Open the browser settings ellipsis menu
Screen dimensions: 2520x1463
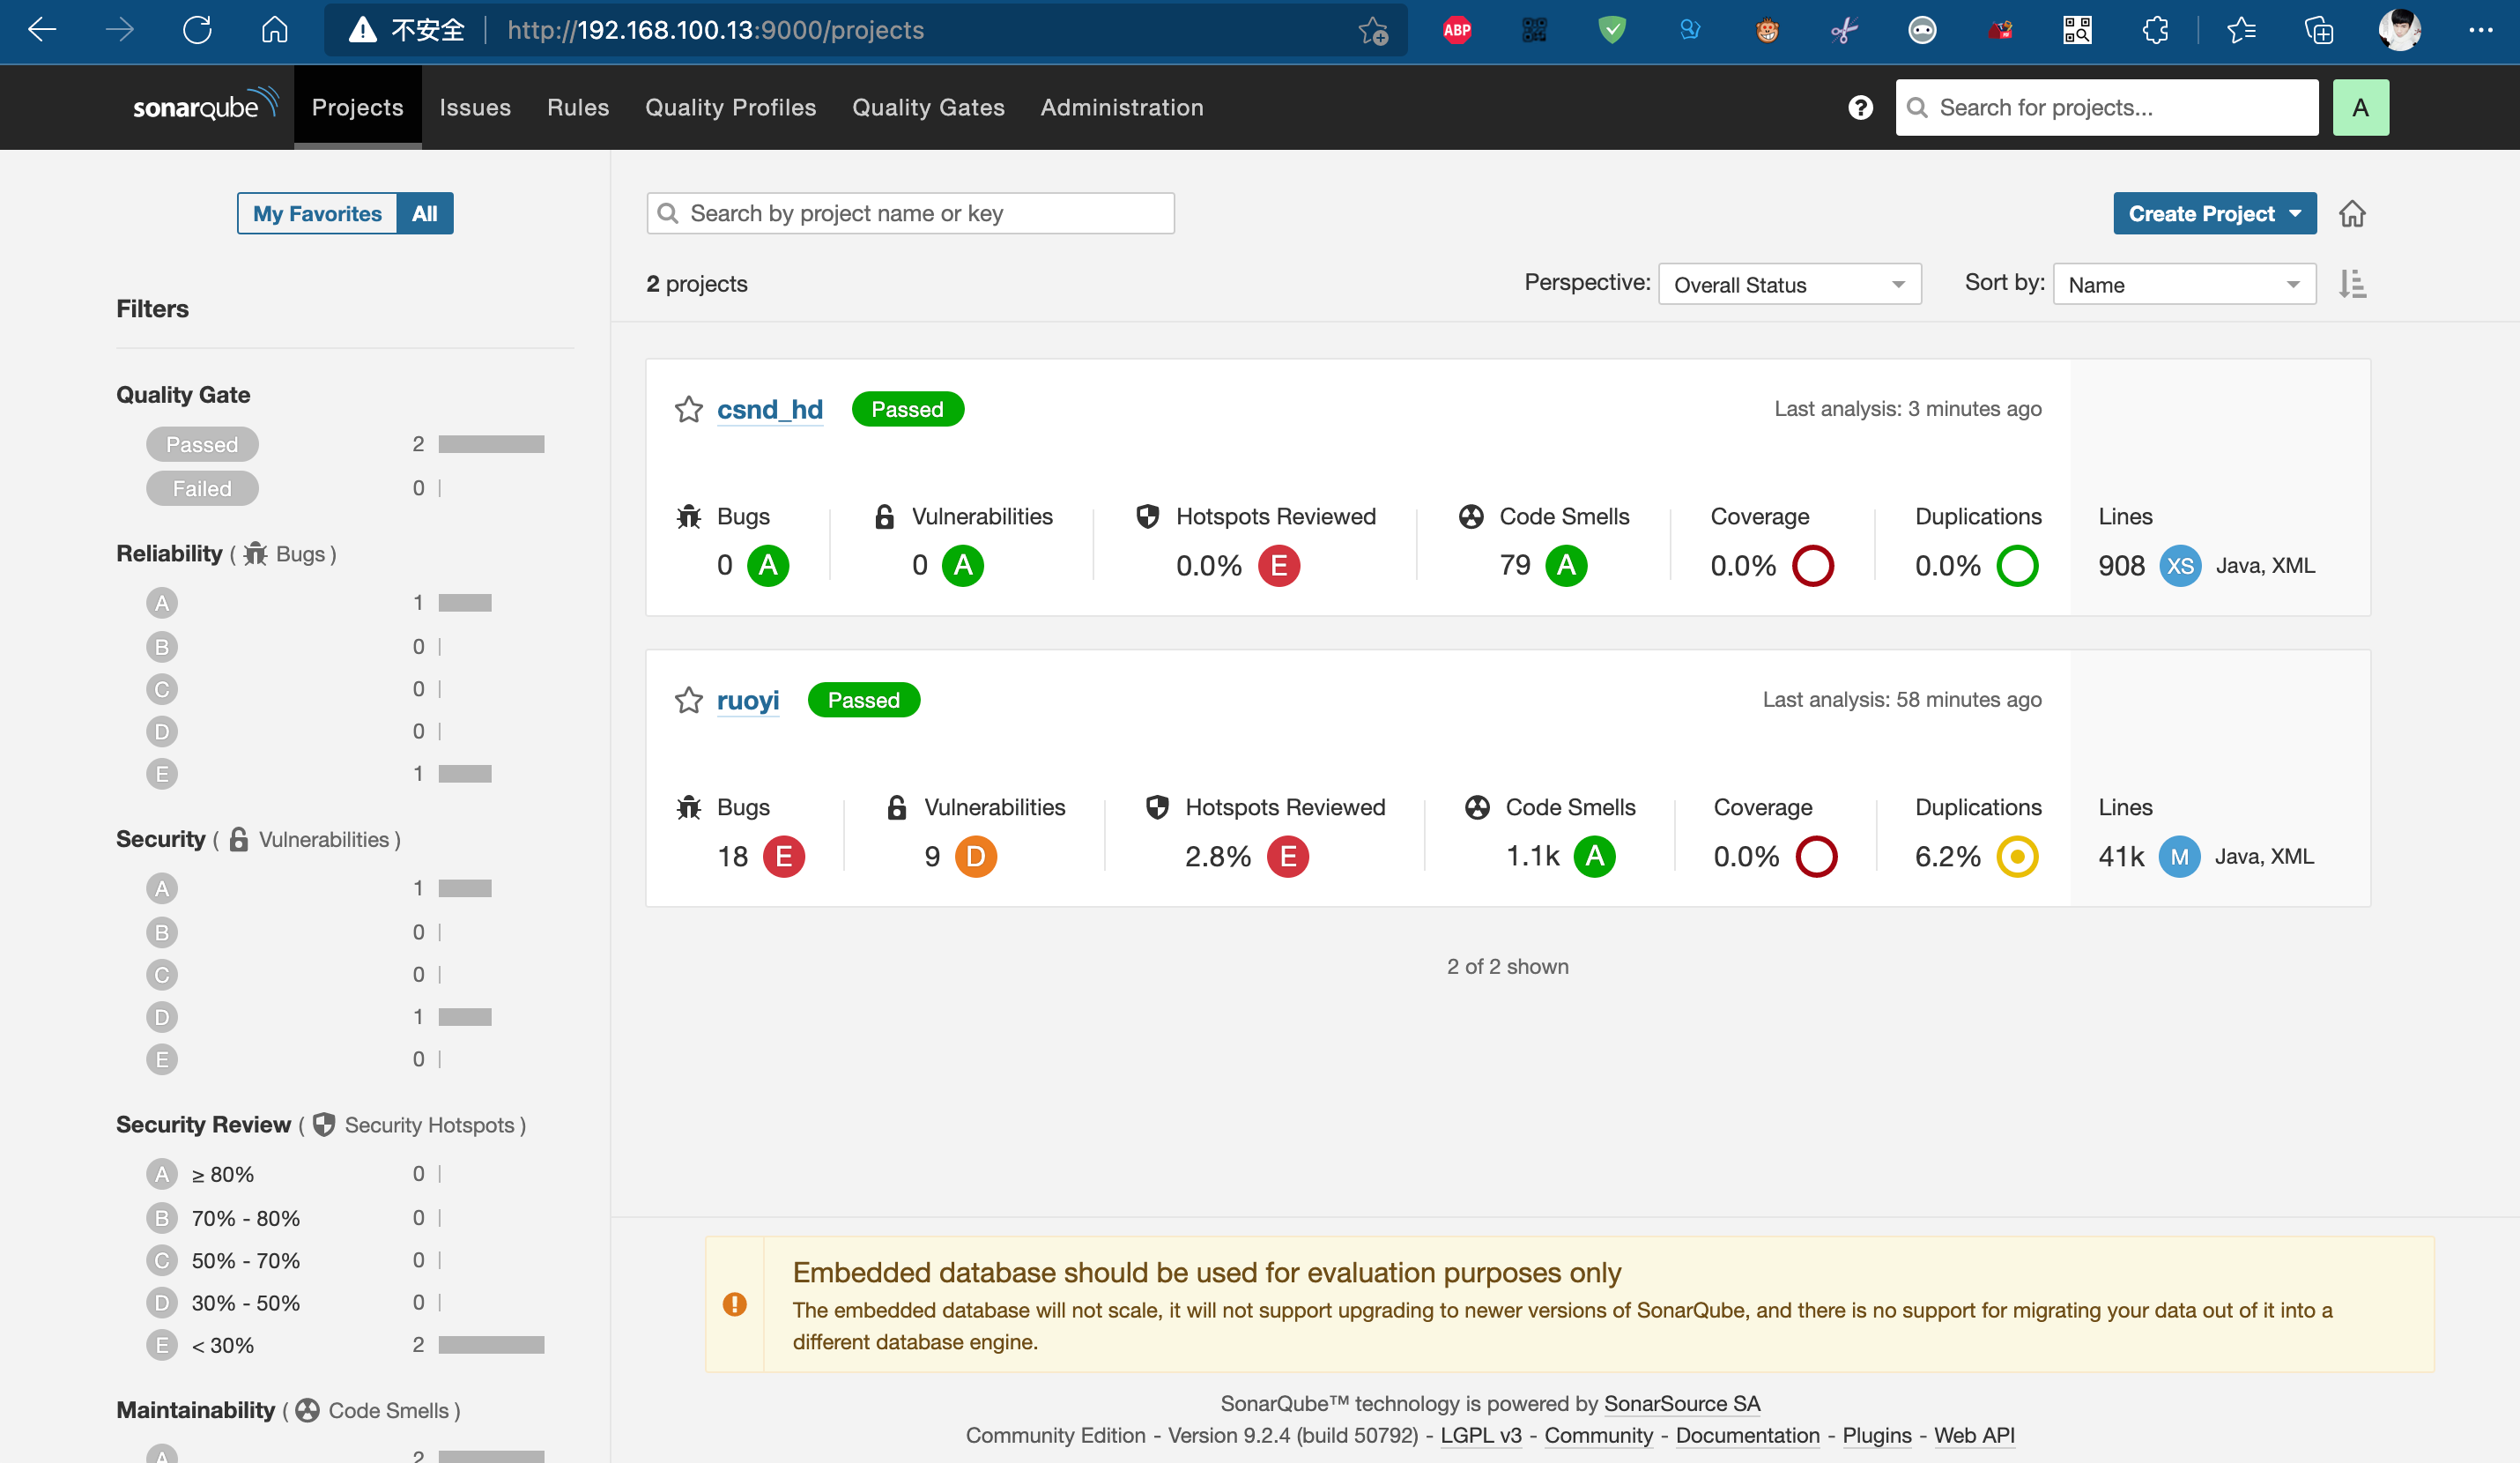(x=2480, y=30)
